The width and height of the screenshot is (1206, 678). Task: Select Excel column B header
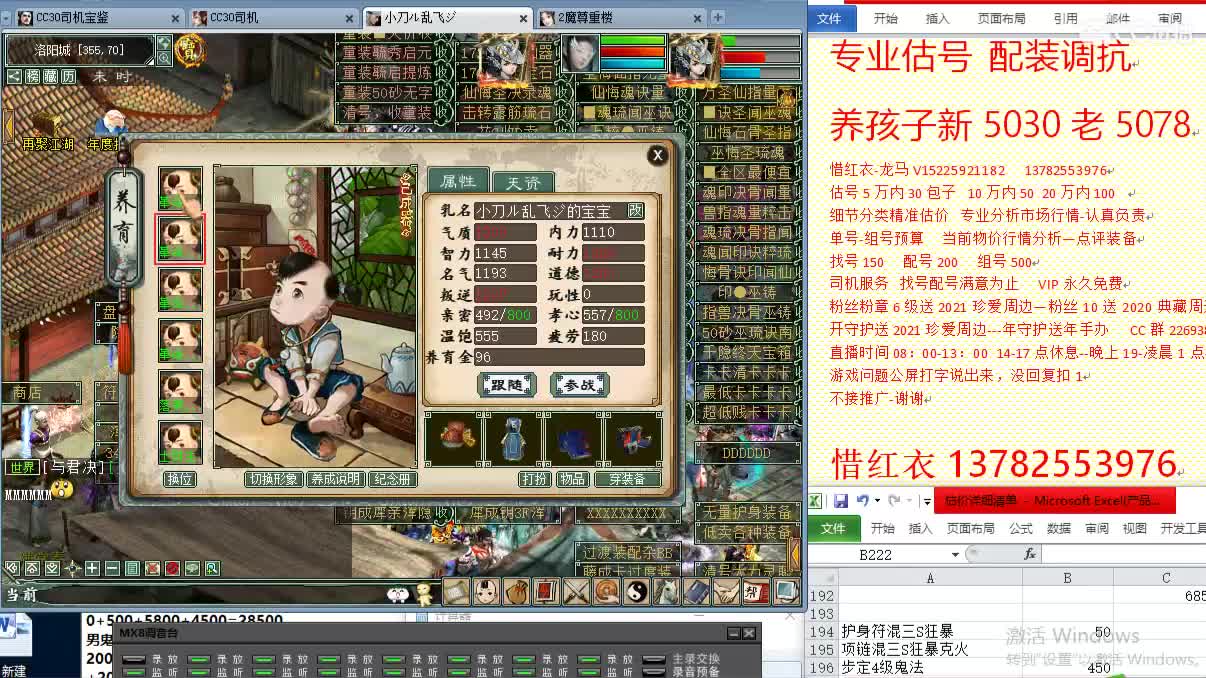(1067, 578)
